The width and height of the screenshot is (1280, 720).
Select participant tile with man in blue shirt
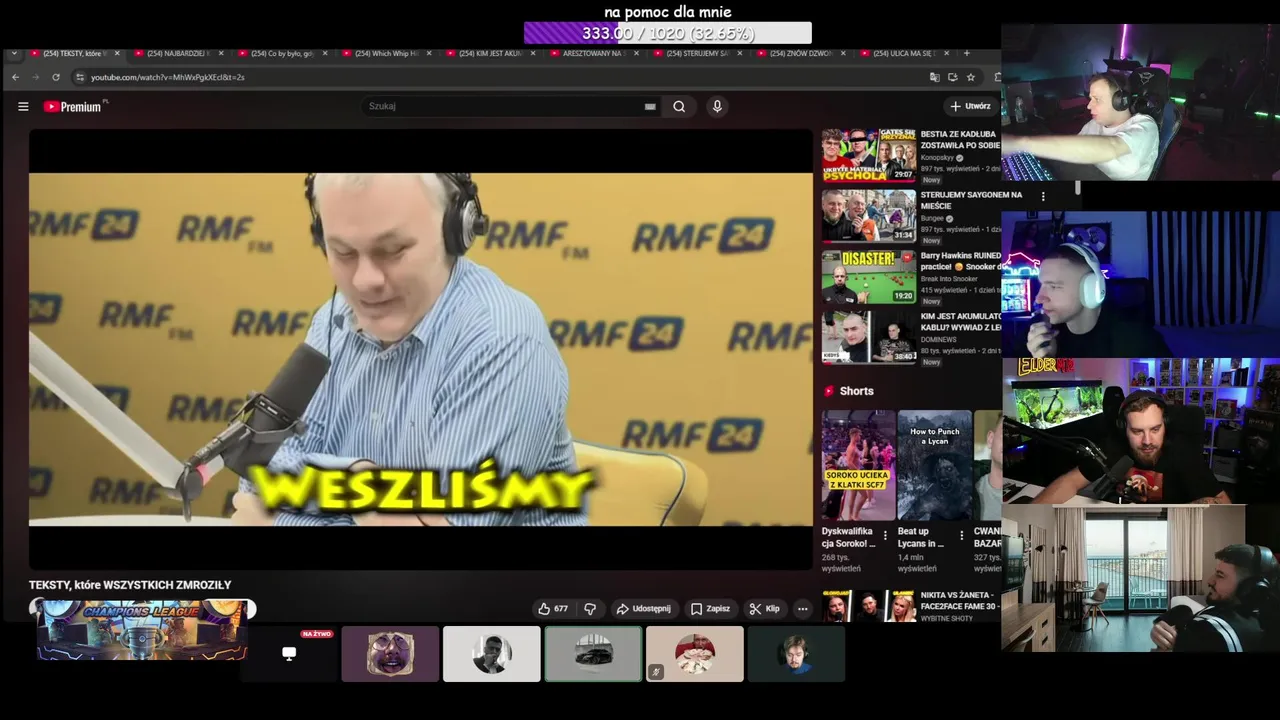(796, 654)
